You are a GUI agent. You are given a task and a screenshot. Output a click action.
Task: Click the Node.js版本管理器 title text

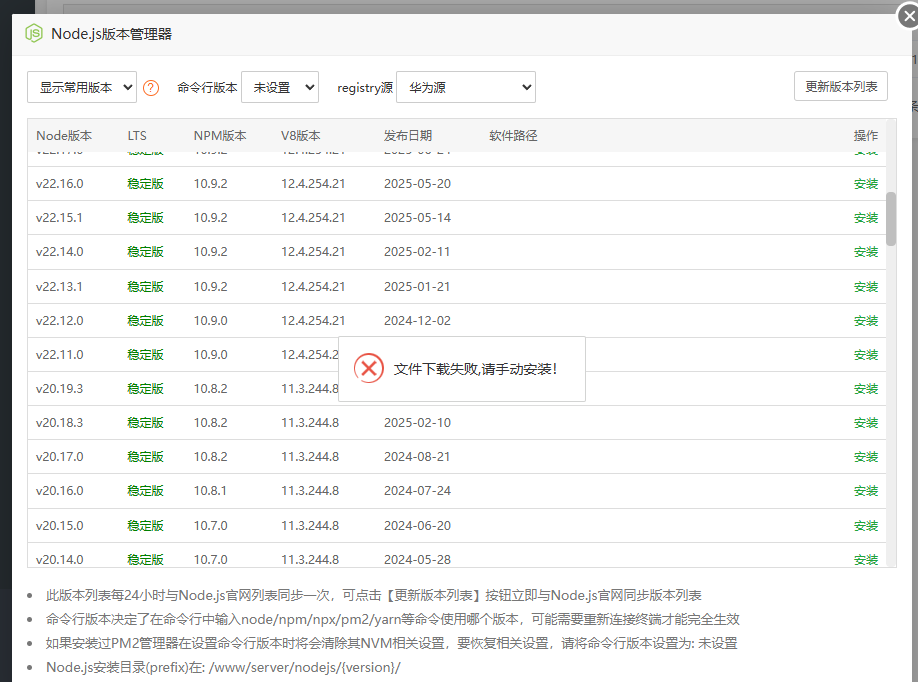click(111, 34)
